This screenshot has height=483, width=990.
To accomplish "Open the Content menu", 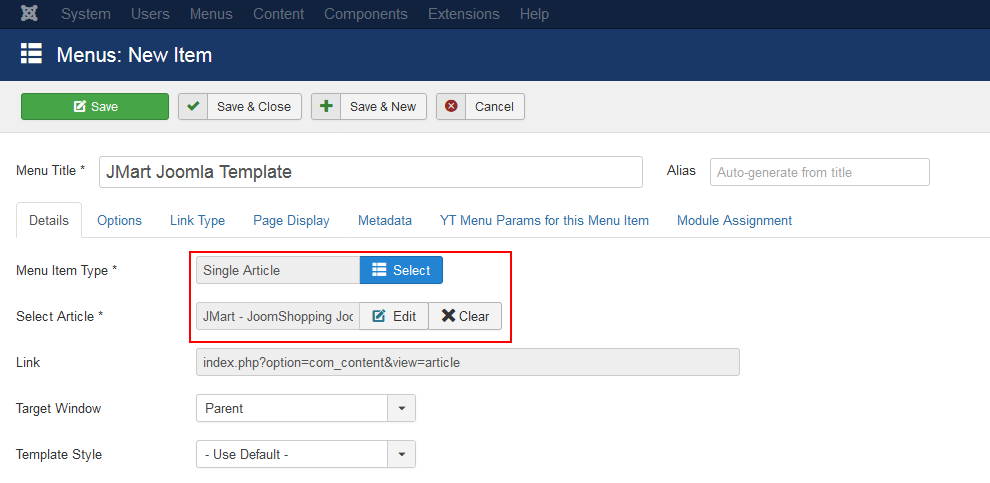I will (x=278, y=14).
